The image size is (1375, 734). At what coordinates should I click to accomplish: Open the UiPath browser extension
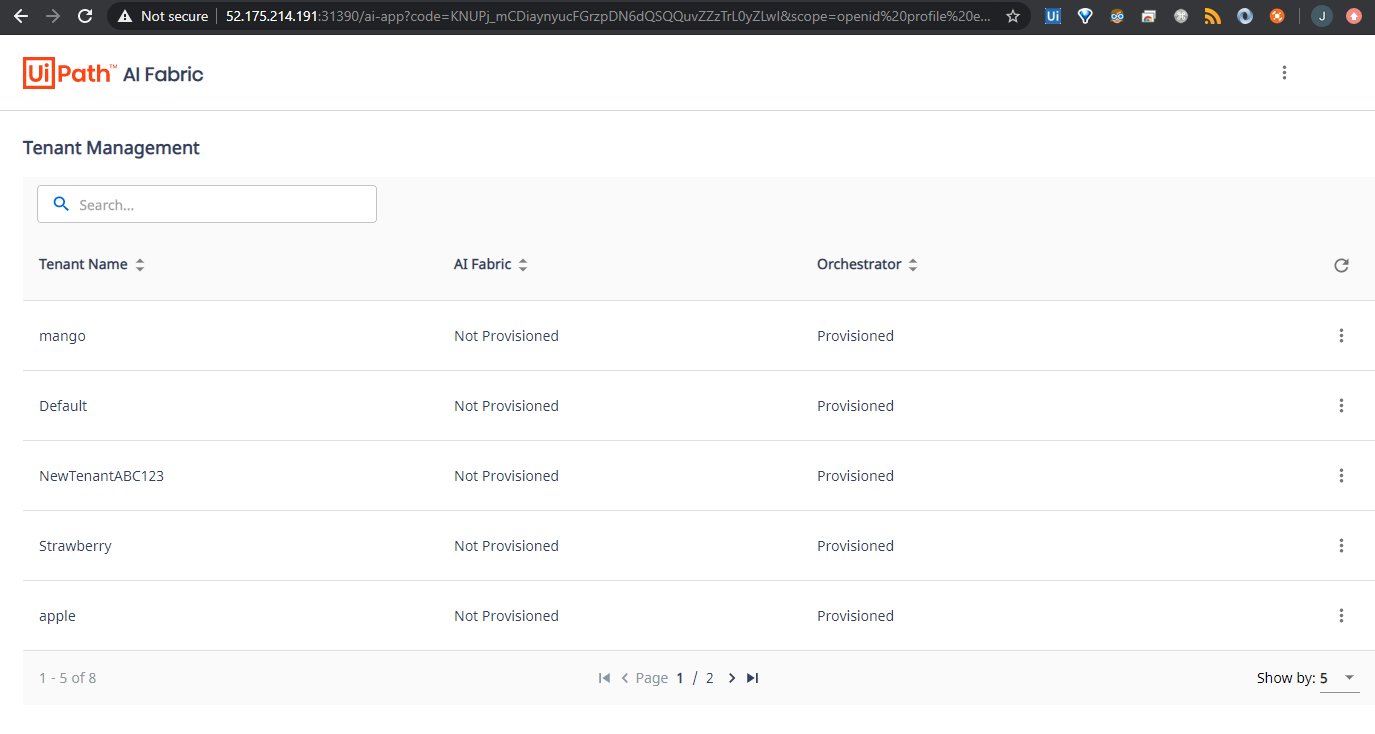click(1052, 16)
